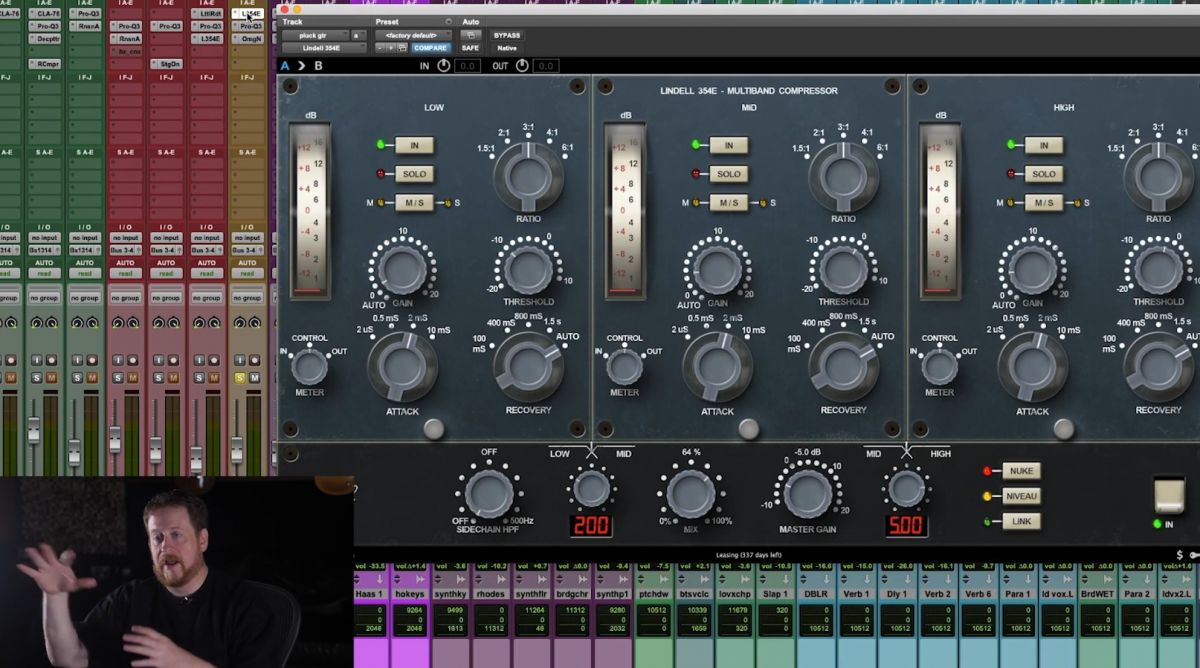
Task: Click the automation icon under Auto
Action: (471, 35)
